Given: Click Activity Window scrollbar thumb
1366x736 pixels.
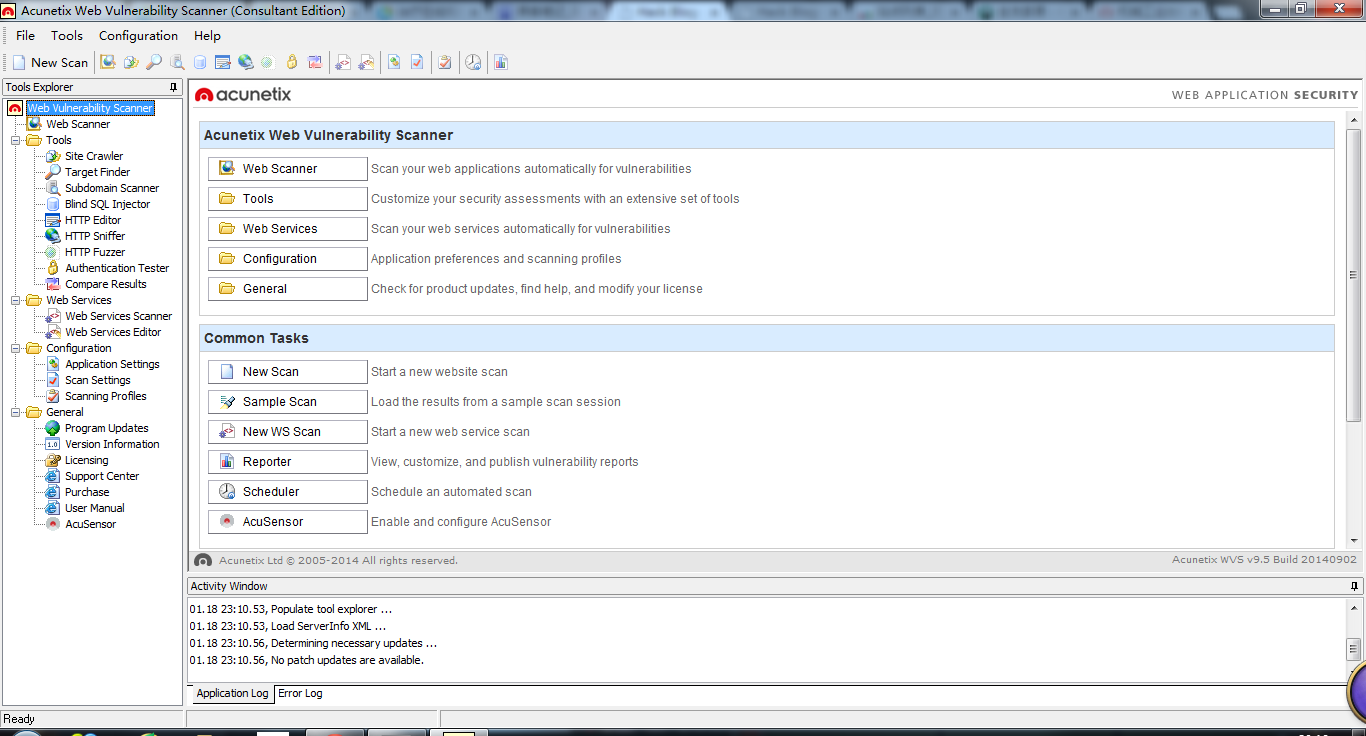Looking at the screenshot, I should click(1354, 649).
